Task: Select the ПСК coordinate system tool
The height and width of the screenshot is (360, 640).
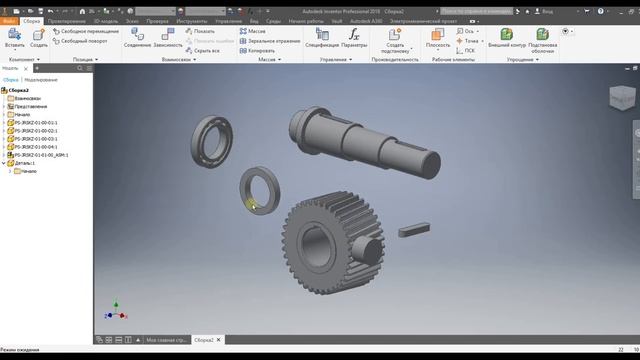Action: [x=465, y=51]
